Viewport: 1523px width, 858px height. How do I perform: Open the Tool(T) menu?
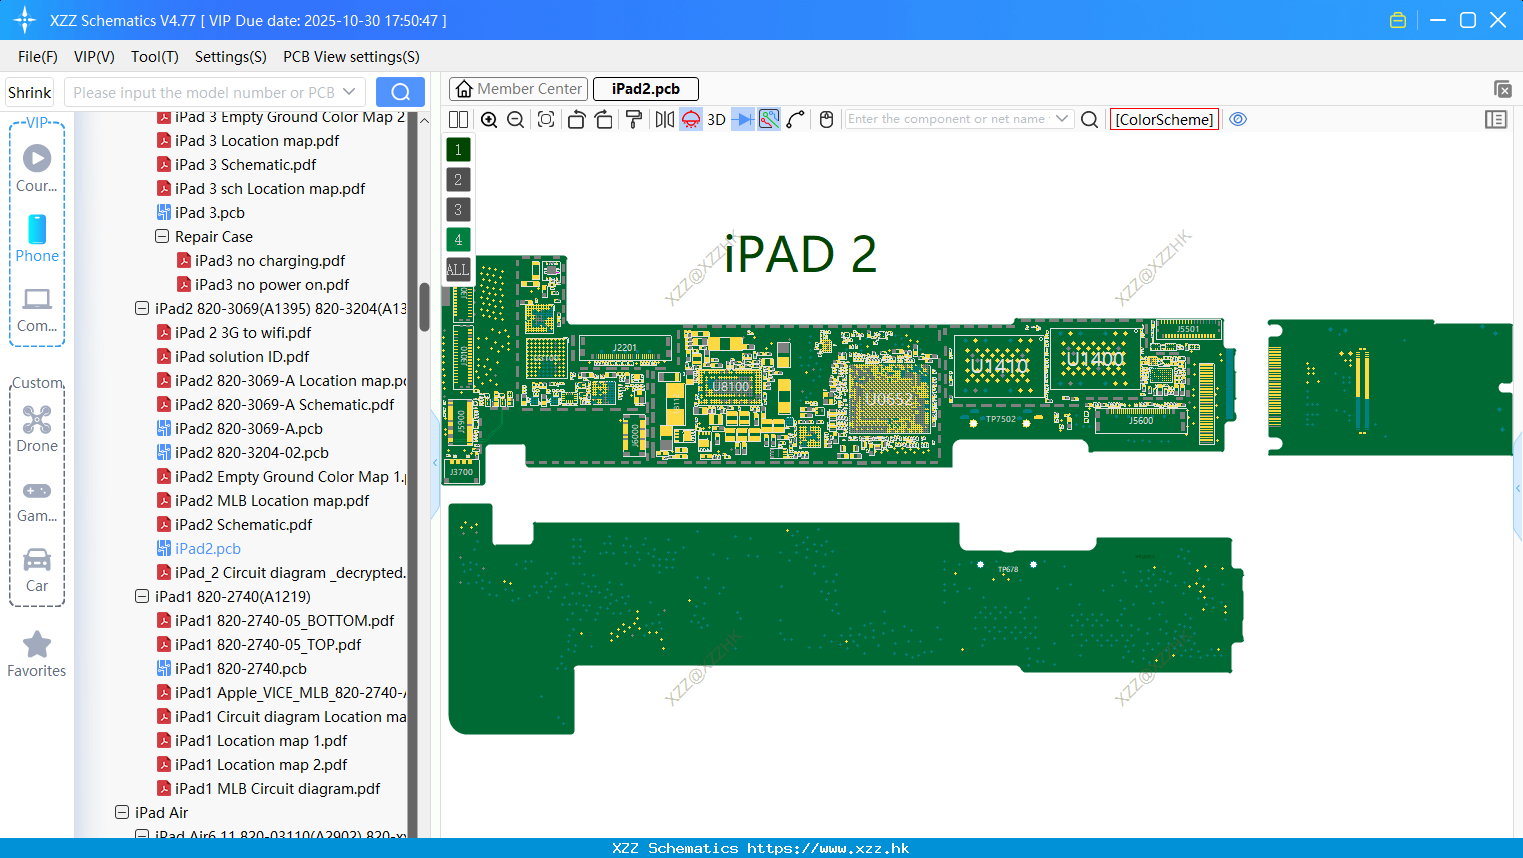pos(155,57)
